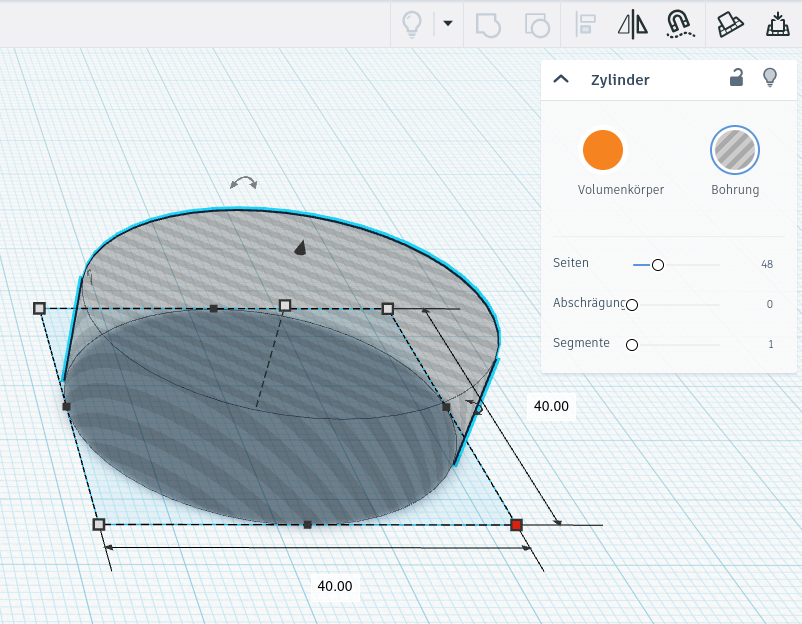Click the Segmente slider handle

(632, 344)
